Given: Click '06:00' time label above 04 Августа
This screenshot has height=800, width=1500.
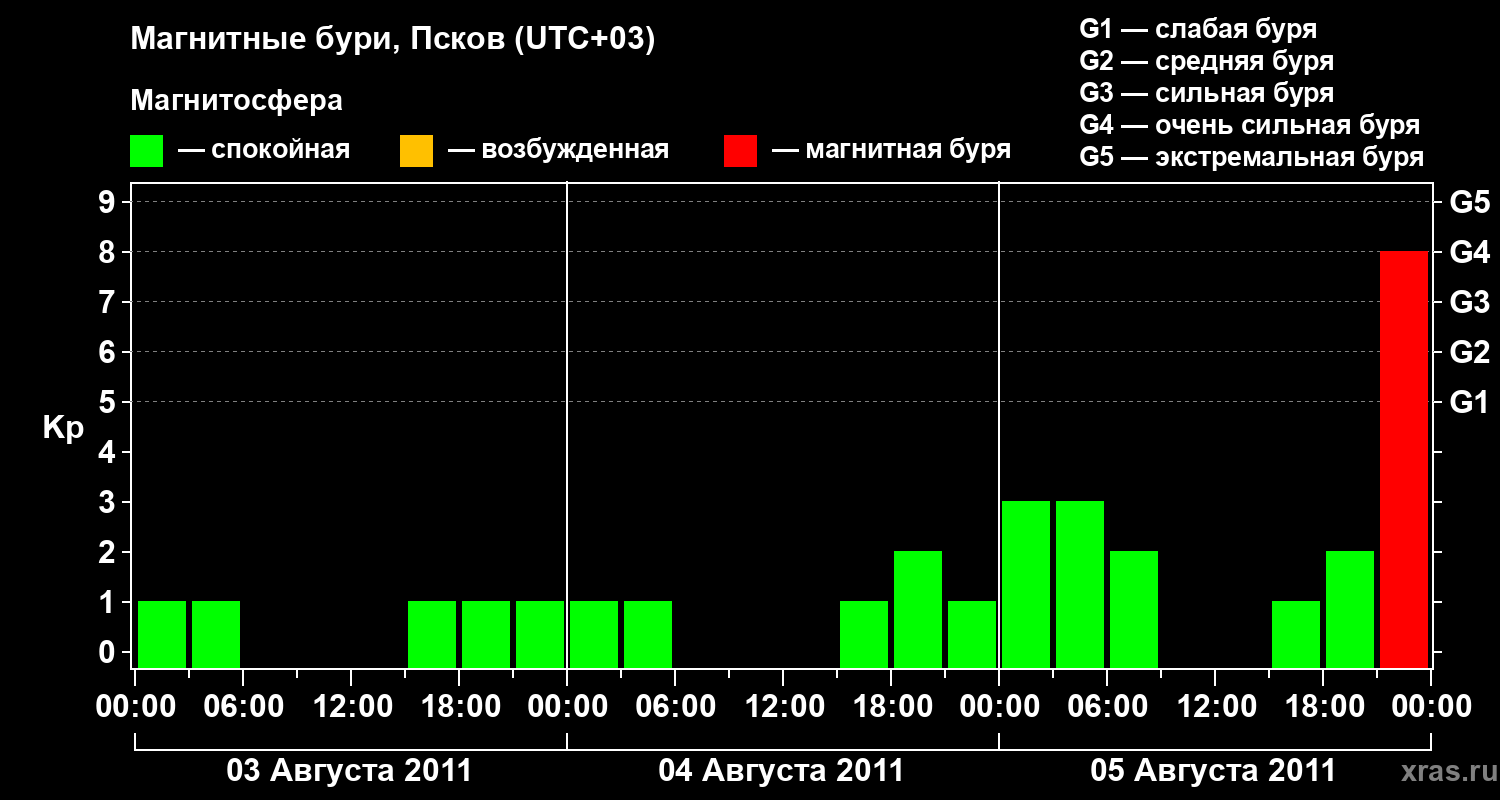Looking at the screenshot, I should 675,707.
